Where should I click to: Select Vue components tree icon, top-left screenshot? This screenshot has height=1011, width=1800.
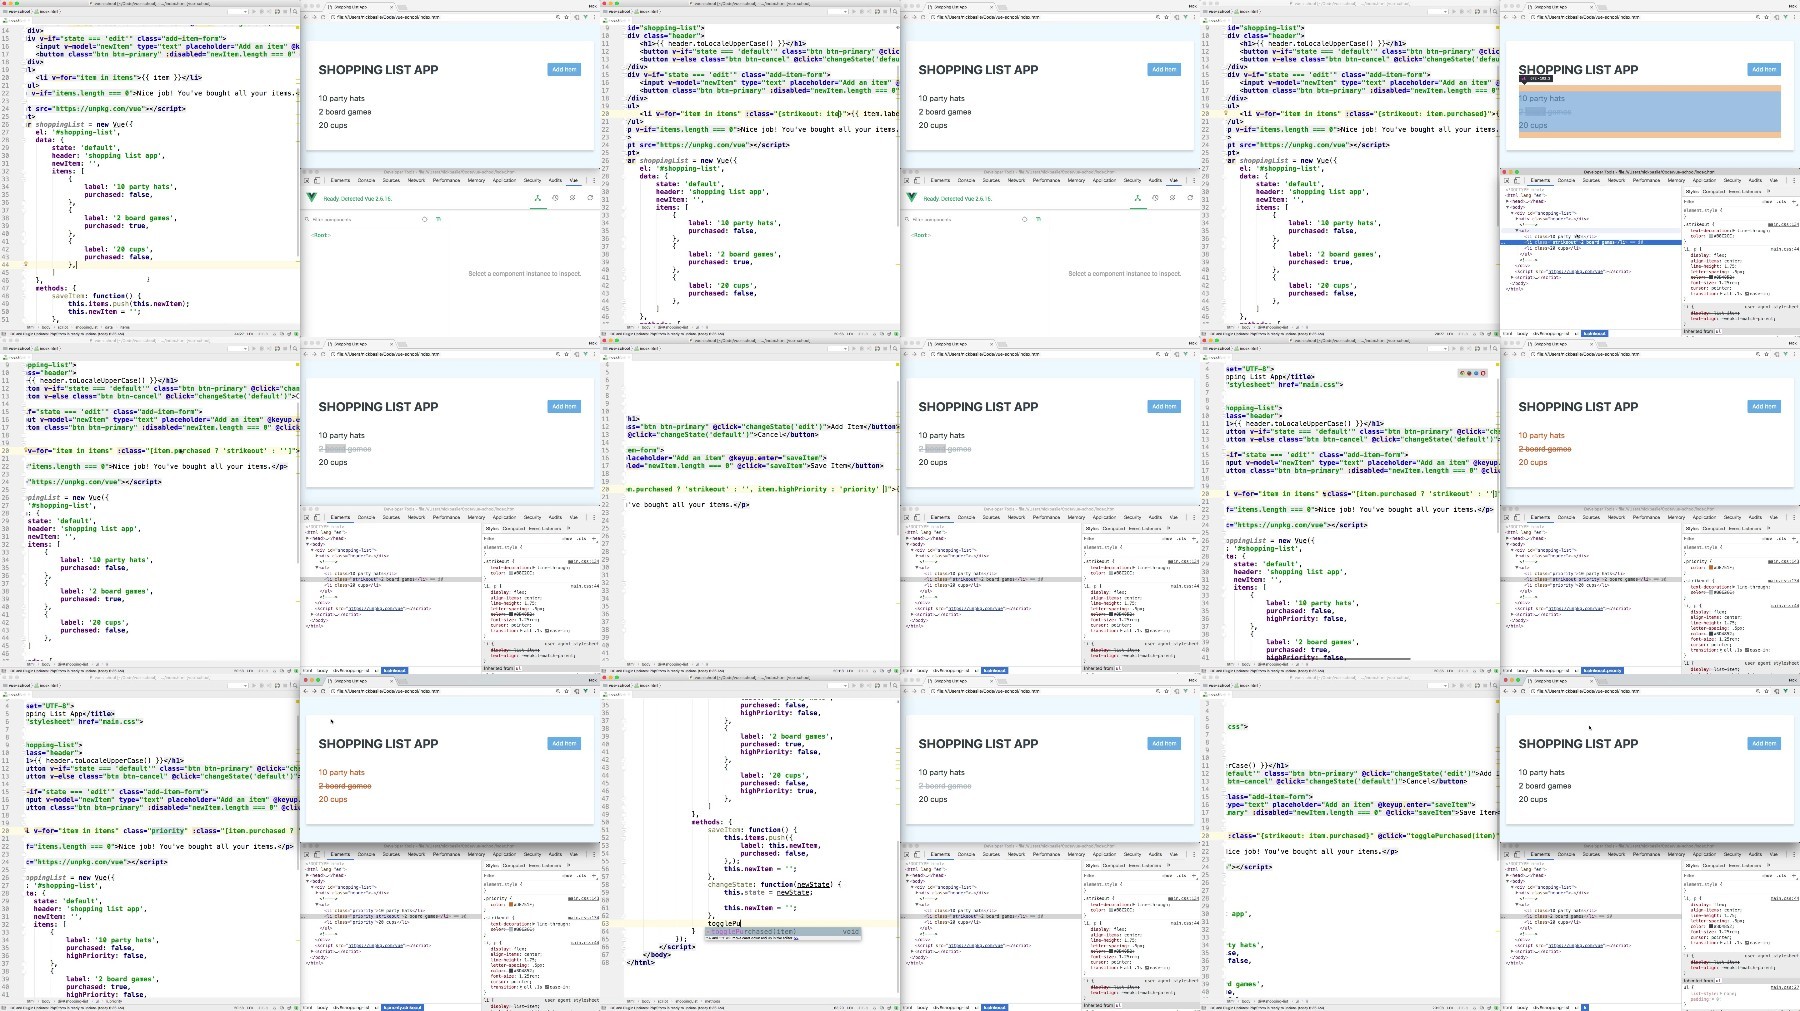click(x=537, y=198)
